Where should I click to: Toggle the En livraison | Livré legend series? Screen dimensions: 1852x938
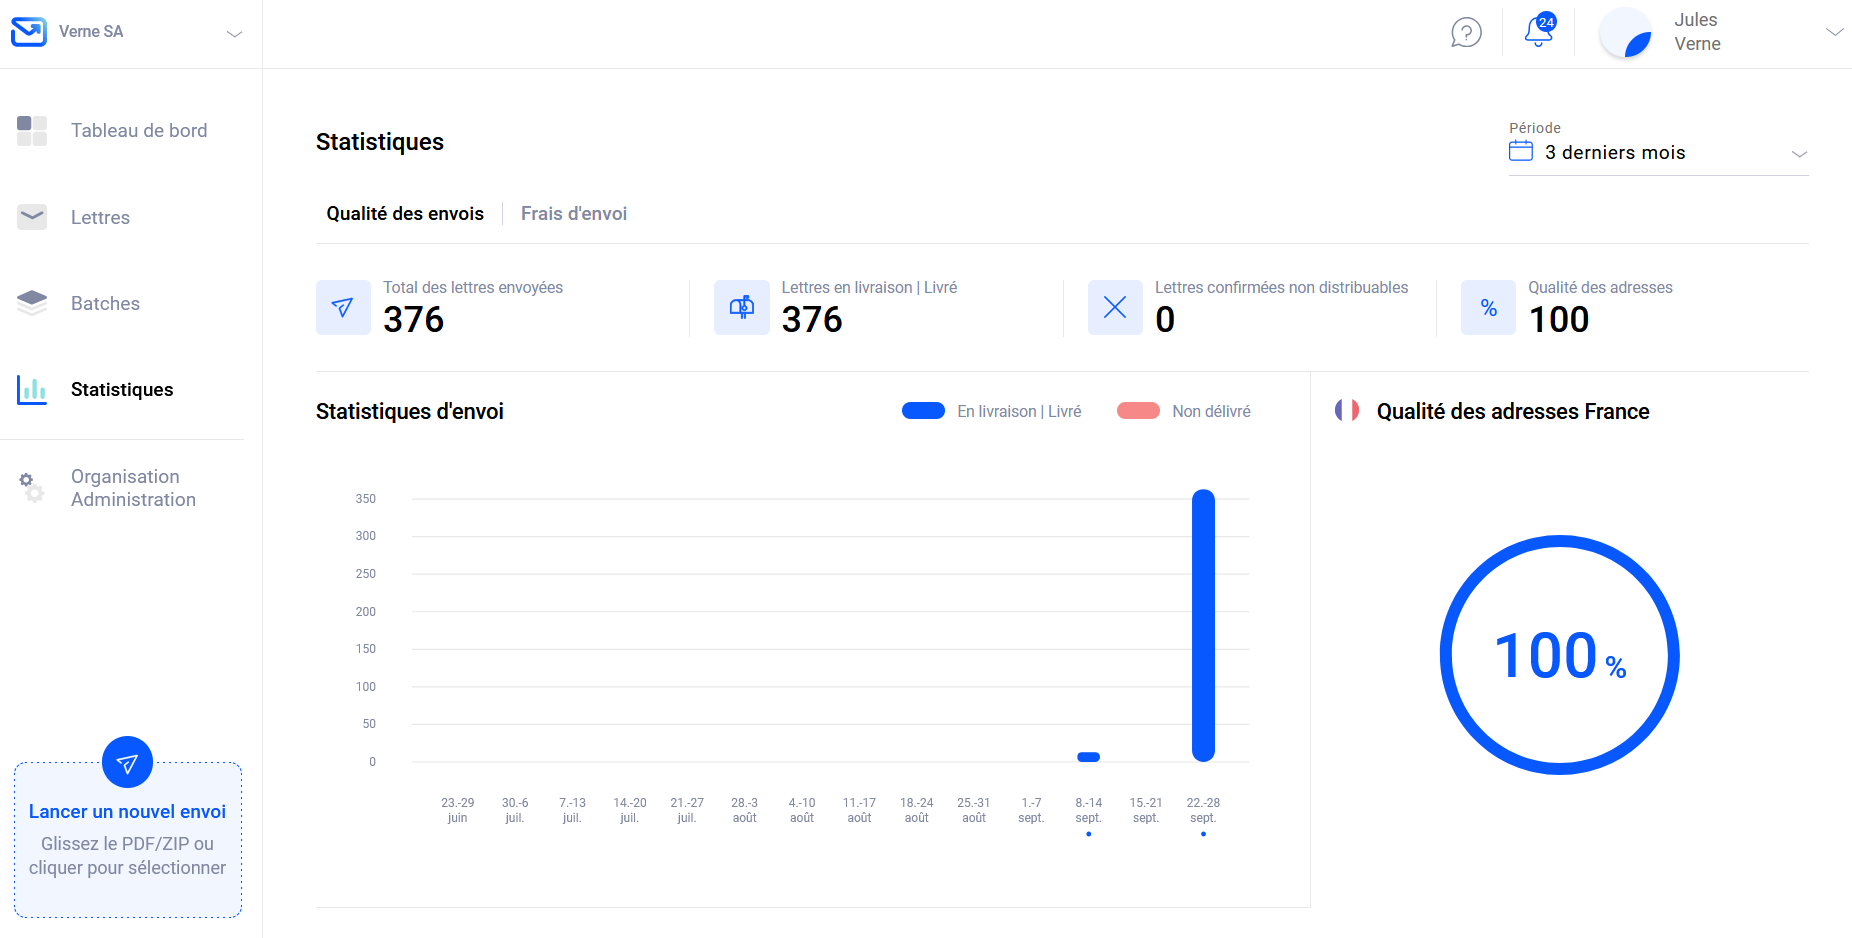(x=991, y=411)
